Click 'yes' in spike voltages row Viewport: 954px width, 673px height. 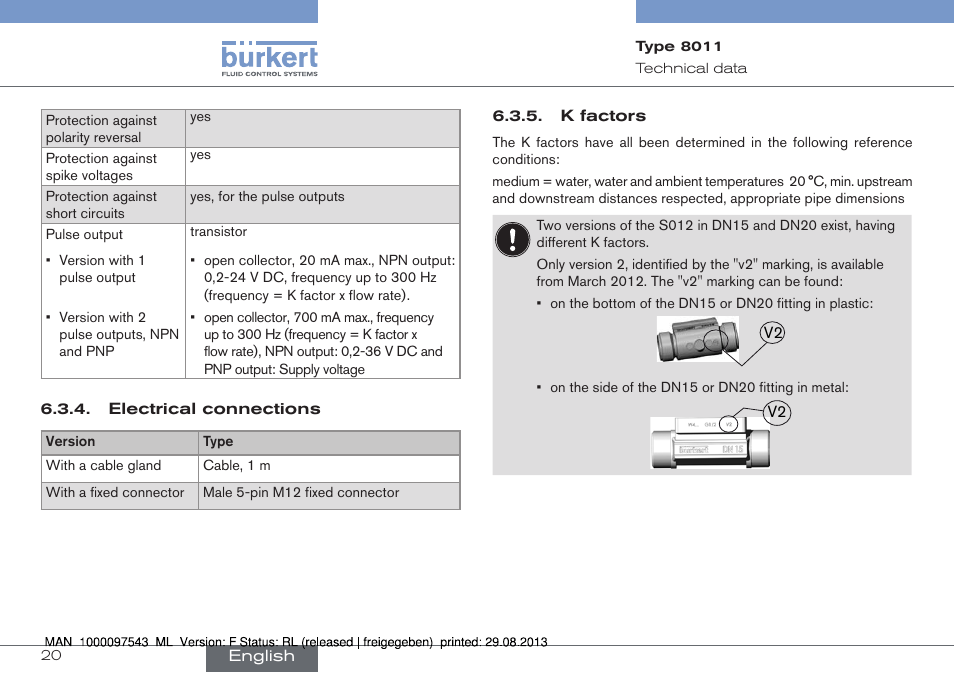(200, 155)
